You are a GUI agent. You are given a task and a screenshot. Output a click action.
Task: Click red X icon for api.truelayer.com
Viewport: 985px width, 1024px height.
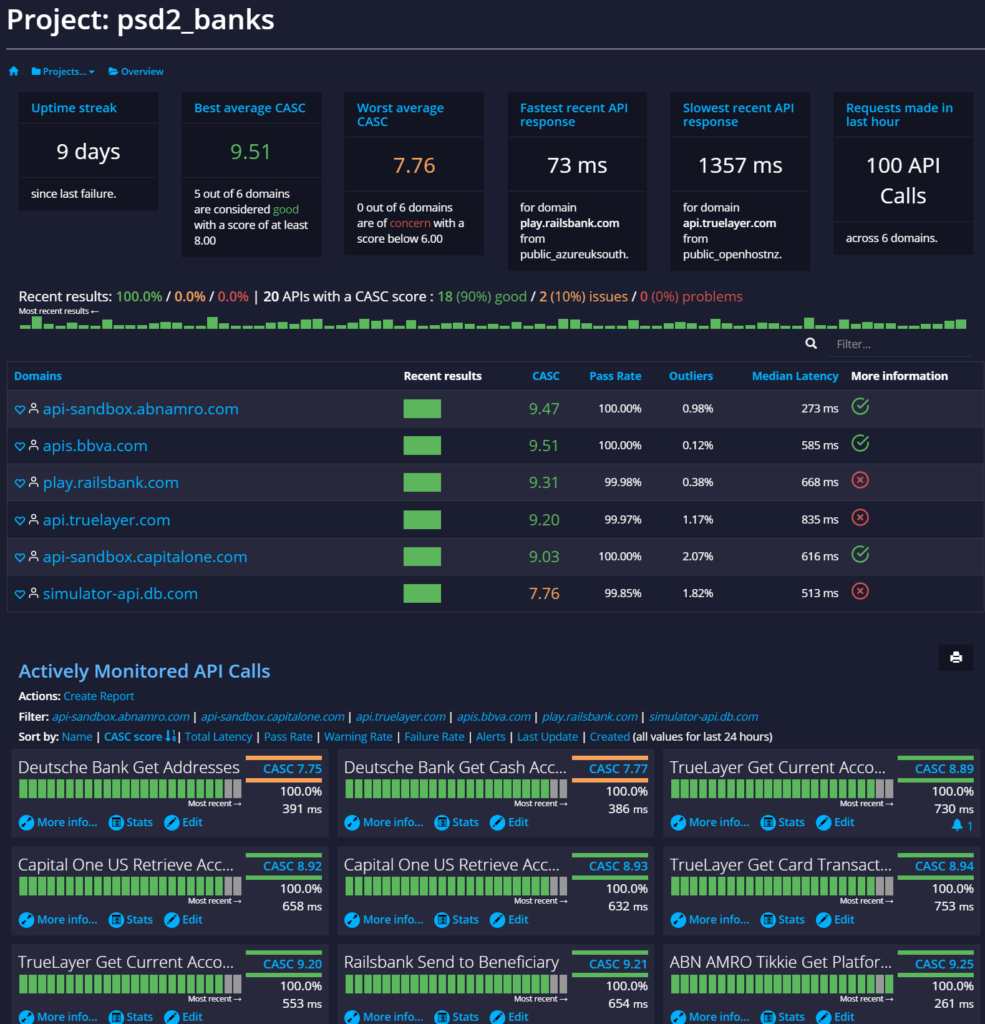(860, 518)
